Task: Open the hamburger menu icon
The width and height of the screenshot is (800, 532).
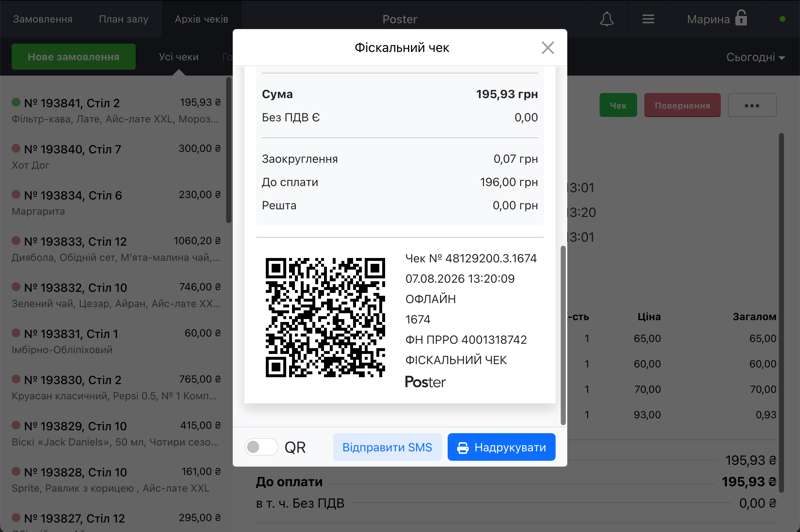Action: tap(648, 19)
